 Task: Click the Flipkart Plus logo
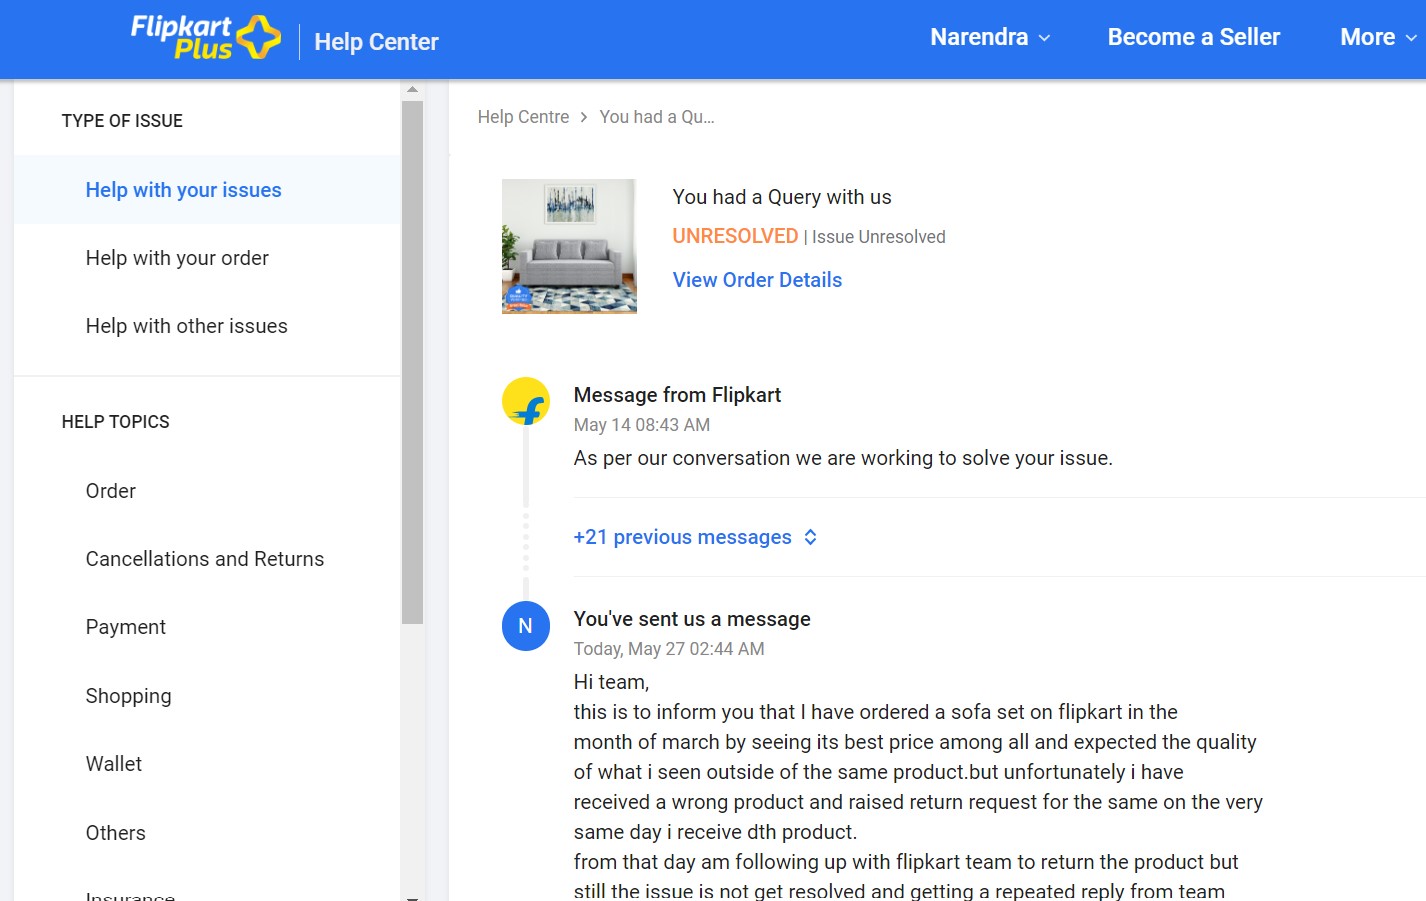pyautogui.click(x=205, y=38)
